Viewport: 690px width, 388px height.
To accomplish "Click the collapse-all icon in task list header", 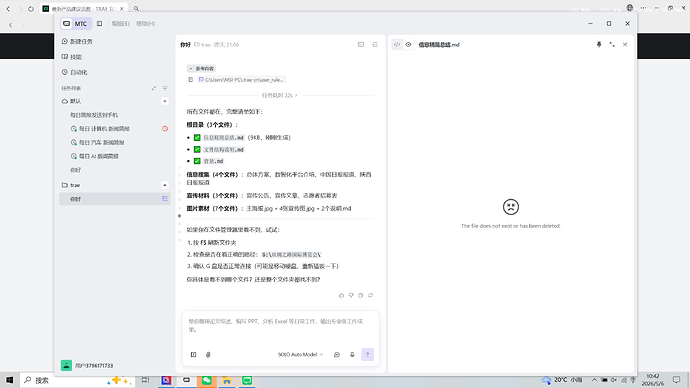I will 154,88.
